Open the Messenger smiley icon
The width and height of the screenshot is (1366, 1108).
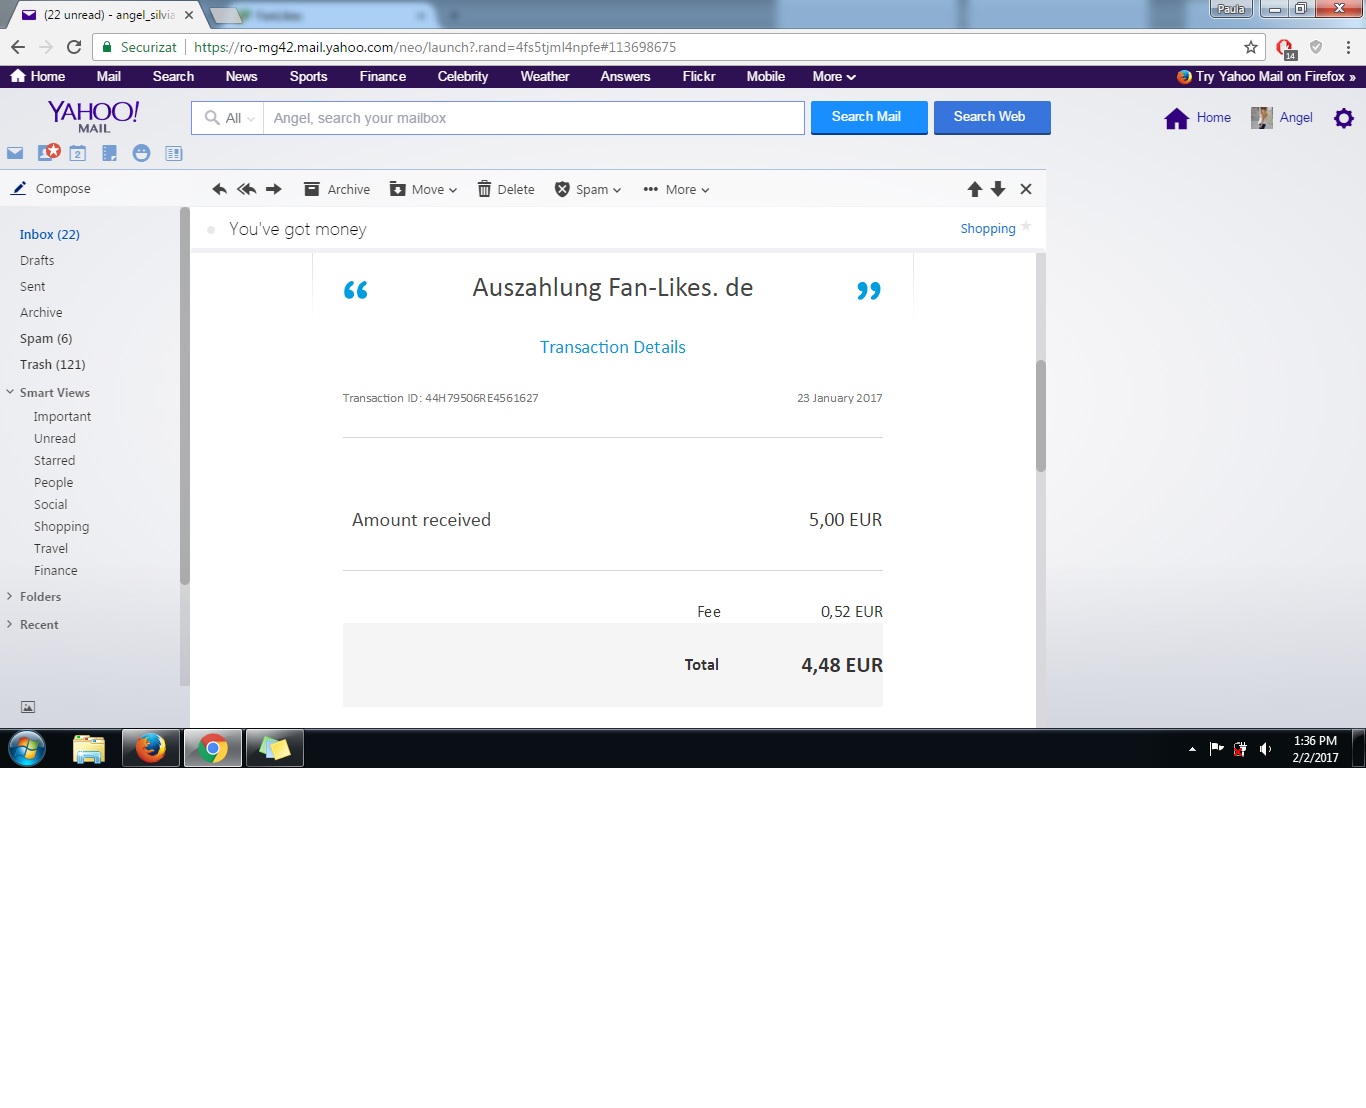coord(142,153)
